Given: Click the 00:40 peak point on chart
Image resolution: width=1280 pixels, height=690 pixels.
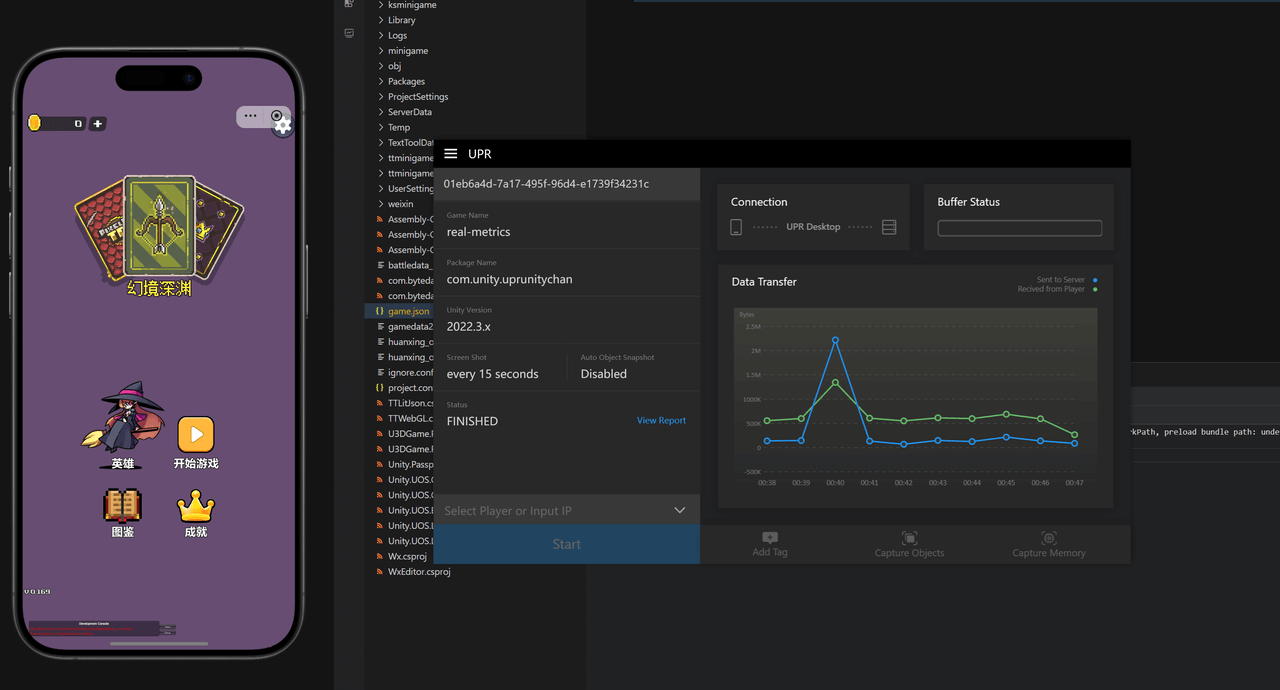Looking at the screenshot, I should click(x=835, y=340).
